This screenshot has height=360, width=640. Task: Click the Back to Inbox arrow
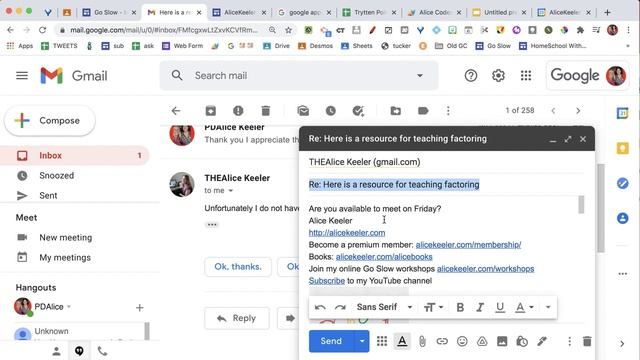pos(176,111)
